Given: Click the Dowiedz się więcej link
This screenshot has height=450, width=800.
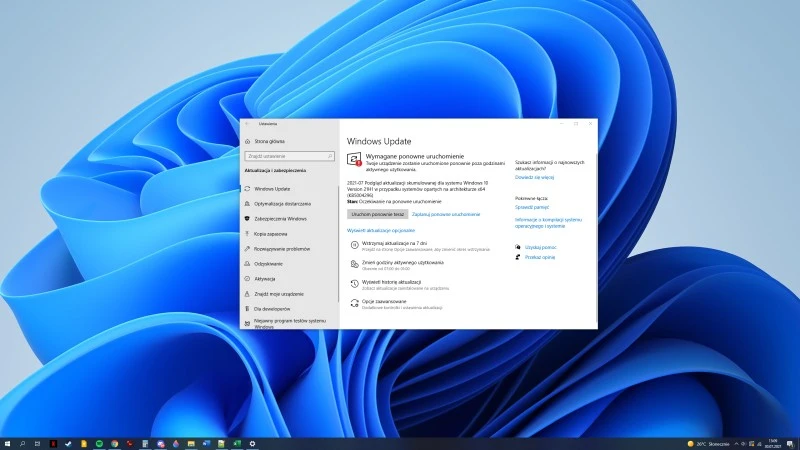Looking at the screenshot, I should tap(534, 178).
